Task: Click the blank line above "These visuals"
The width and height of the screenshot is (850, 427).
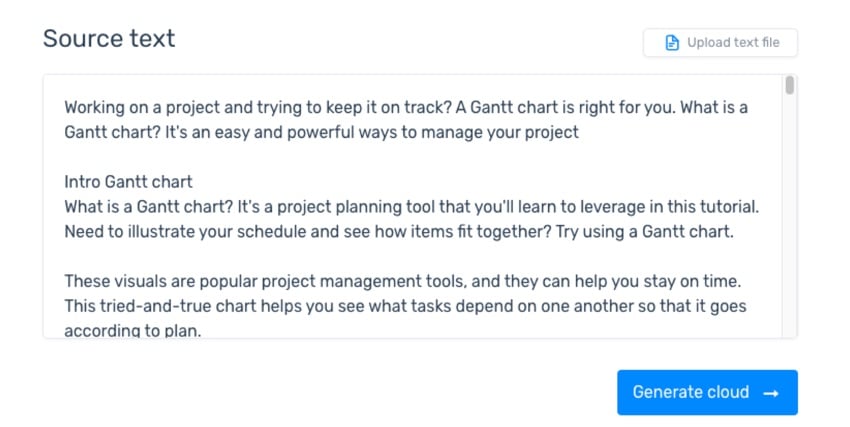Action: pyautogui.click(x=300, y=257)
